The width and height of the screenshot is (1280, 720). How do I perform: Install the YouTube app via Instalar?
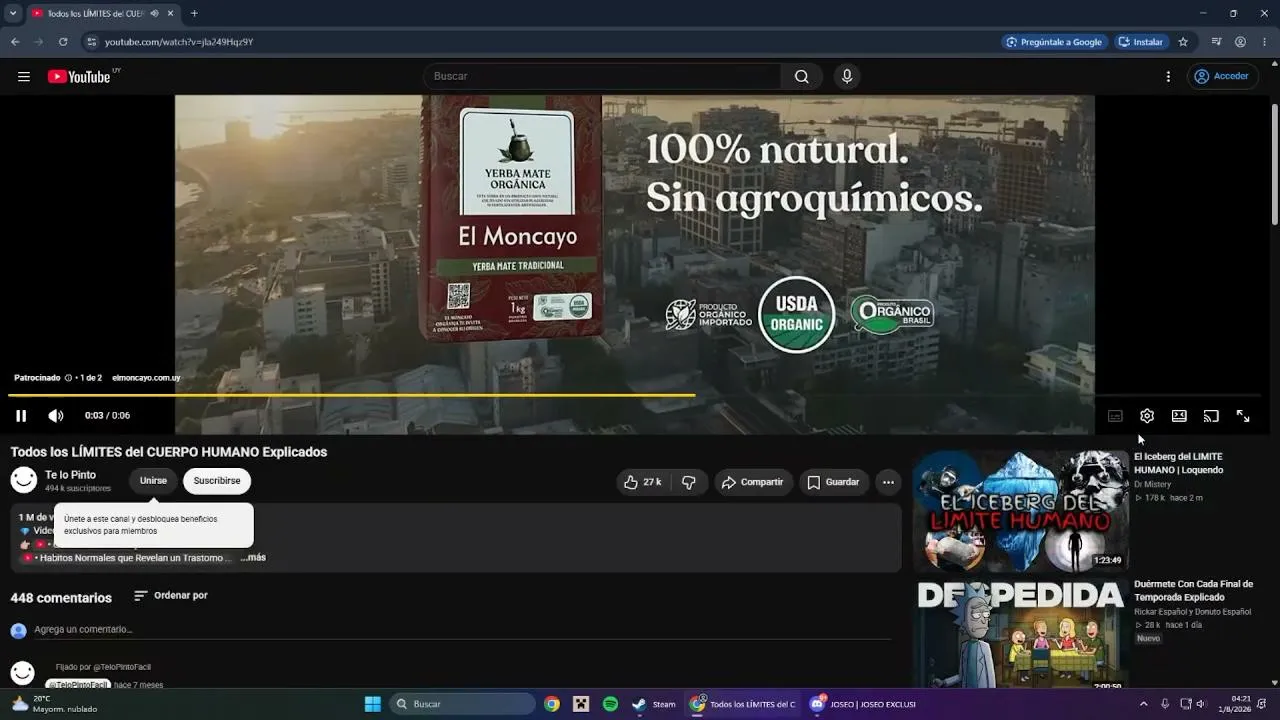point(1141,42)
